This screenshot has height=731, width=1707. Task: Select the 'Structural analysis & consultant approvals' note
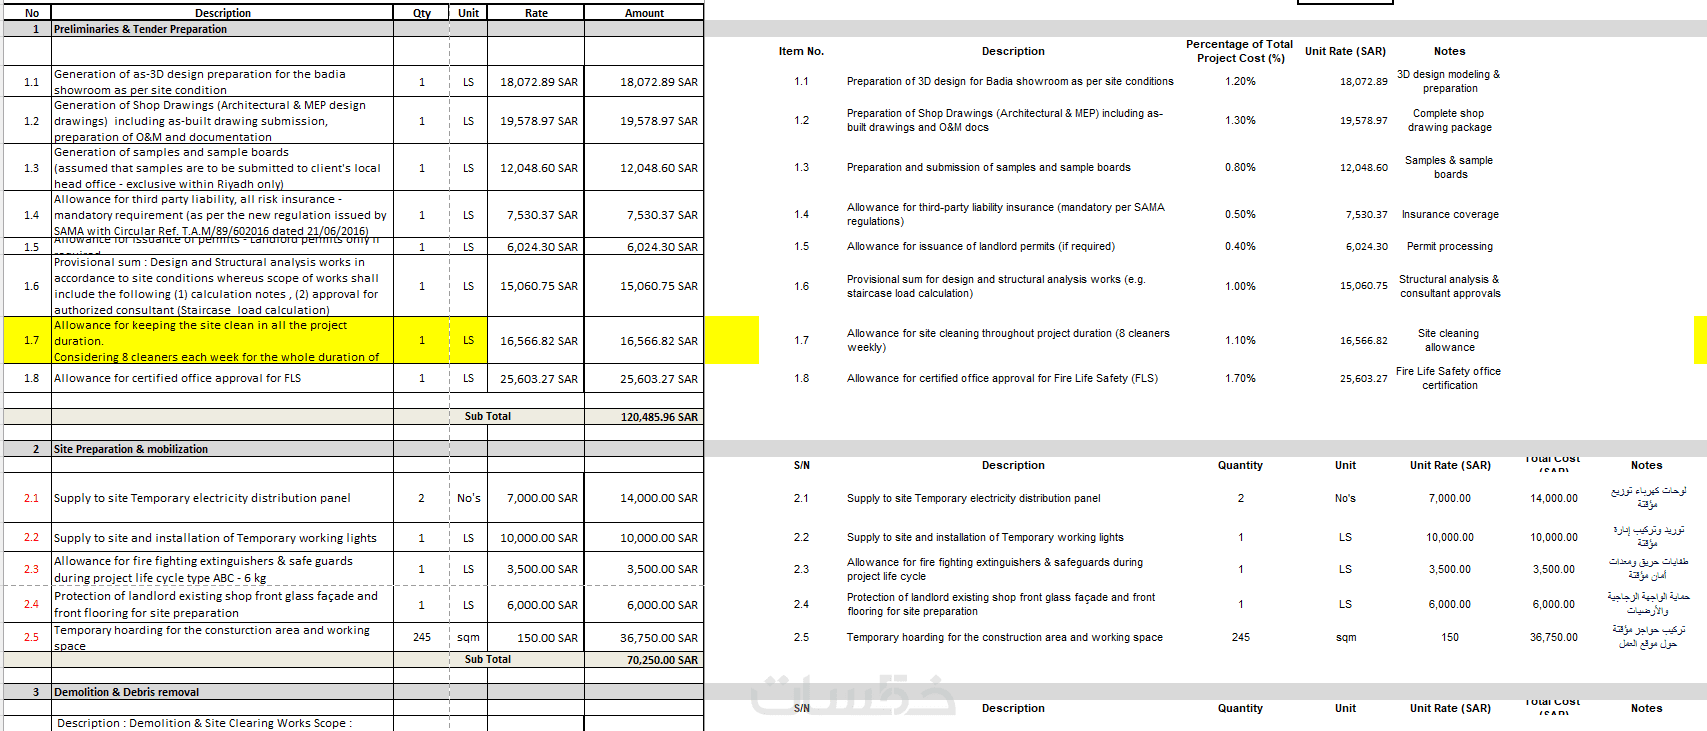pos(1450,286)
